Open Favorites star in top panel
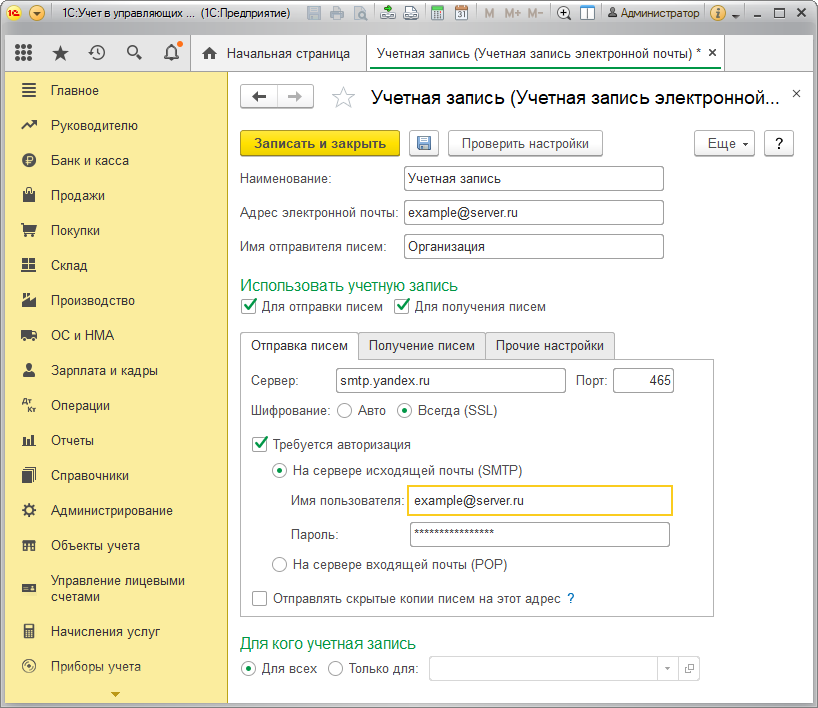818x708 pixels. [60, 53]
